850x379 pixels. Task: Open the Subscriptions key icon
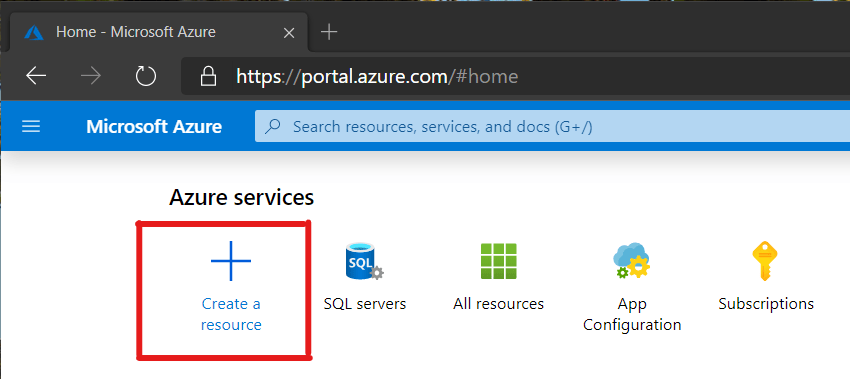[x=765, y=261]
